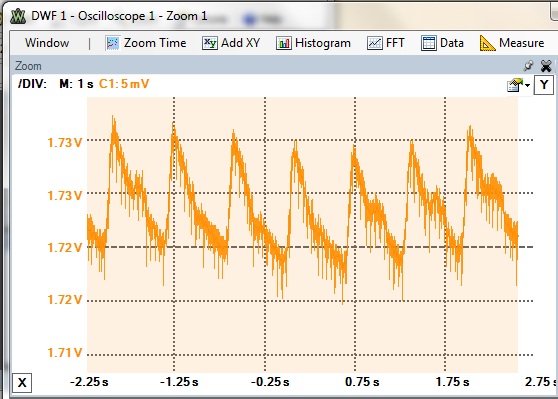Screen dimensions: 558x399
Task: Select the Zoom panel header title
Action: pos(28,66)
